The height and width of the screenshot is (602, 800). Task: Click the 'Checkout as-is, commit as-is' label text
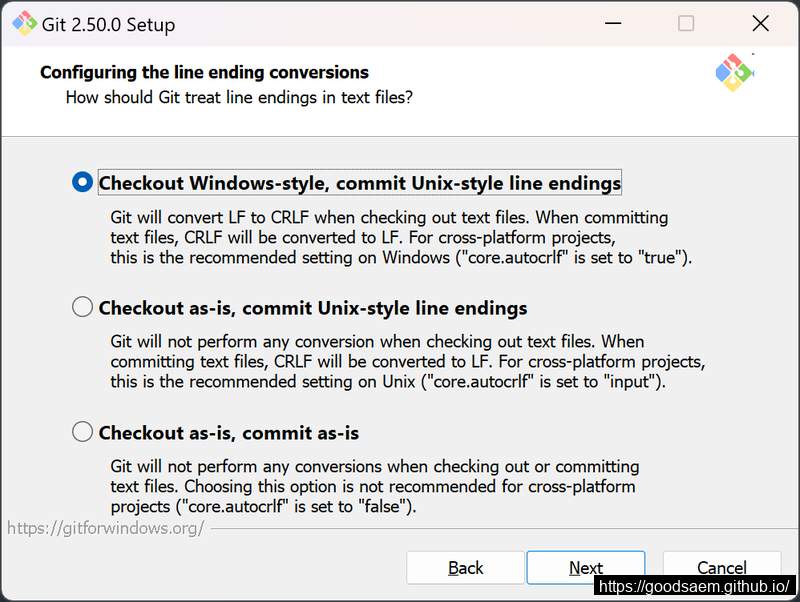point(229,433)
